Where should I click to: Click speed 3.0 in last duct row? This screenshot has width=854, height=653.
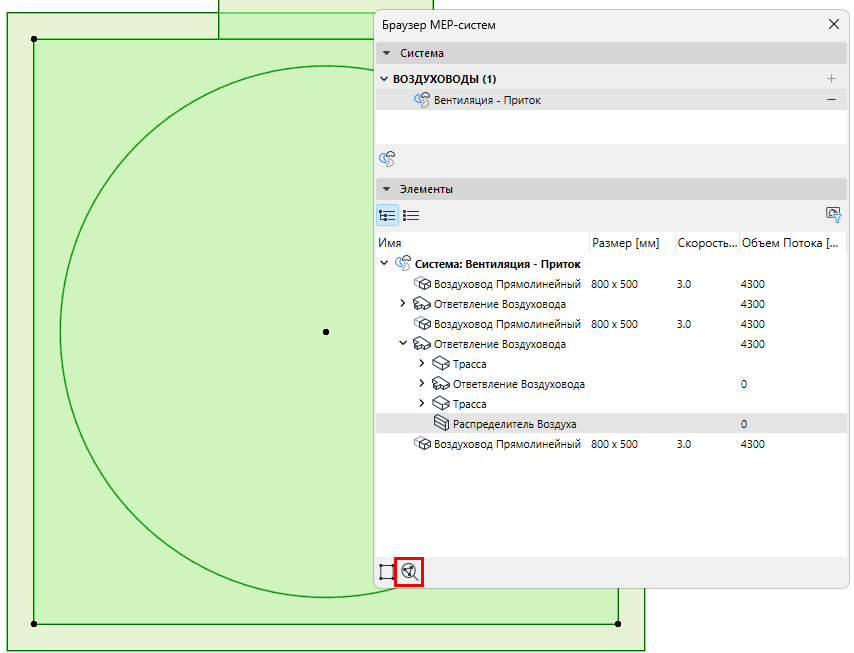point(684,444)
